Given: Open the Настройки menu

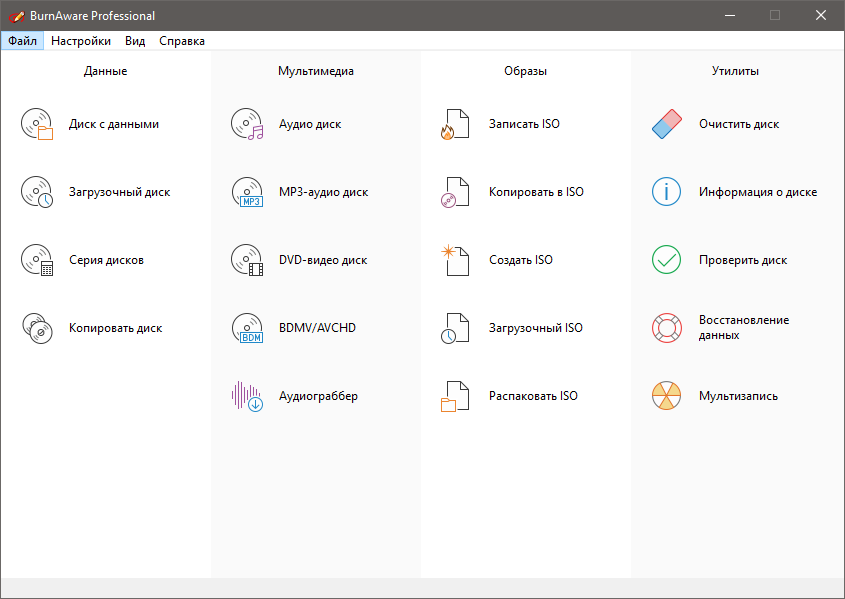Looking at the screenshot, I should point(81,41).
